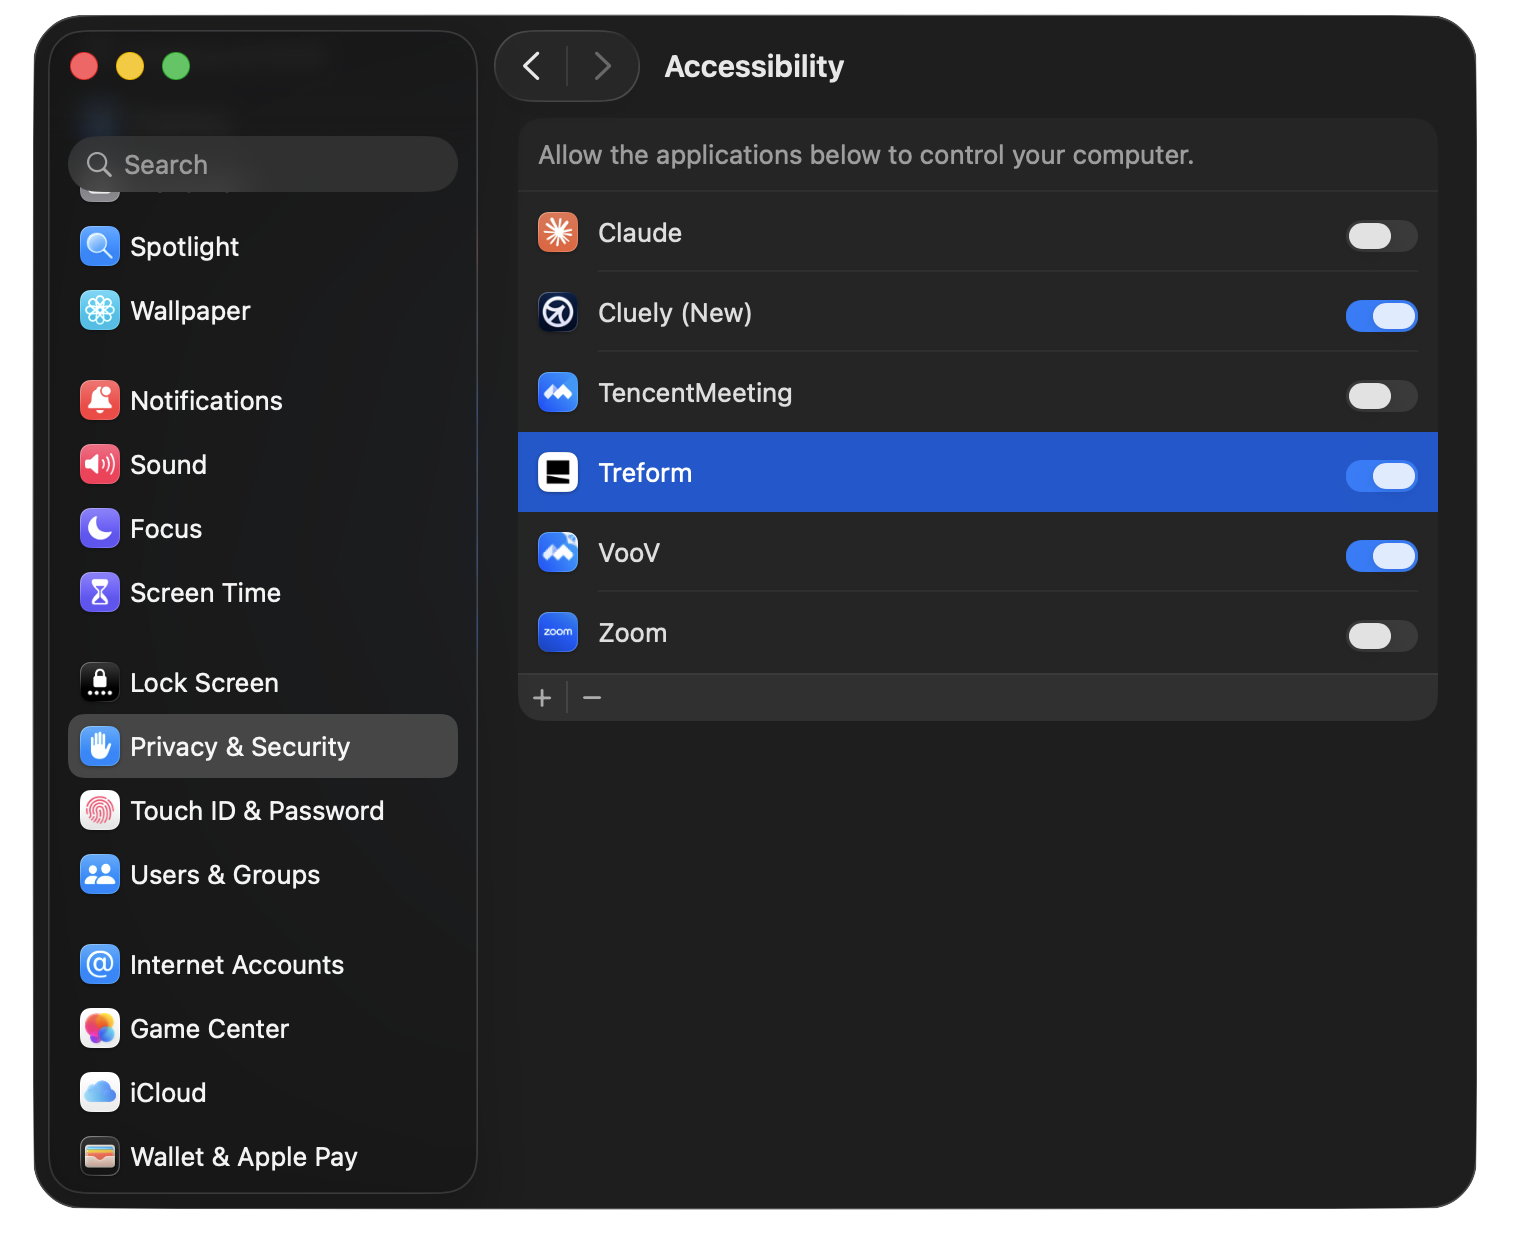Screen dimensions: 1536x1240
Task: Enable the Zoom toggle
Action: click(x=1382, y=636)
